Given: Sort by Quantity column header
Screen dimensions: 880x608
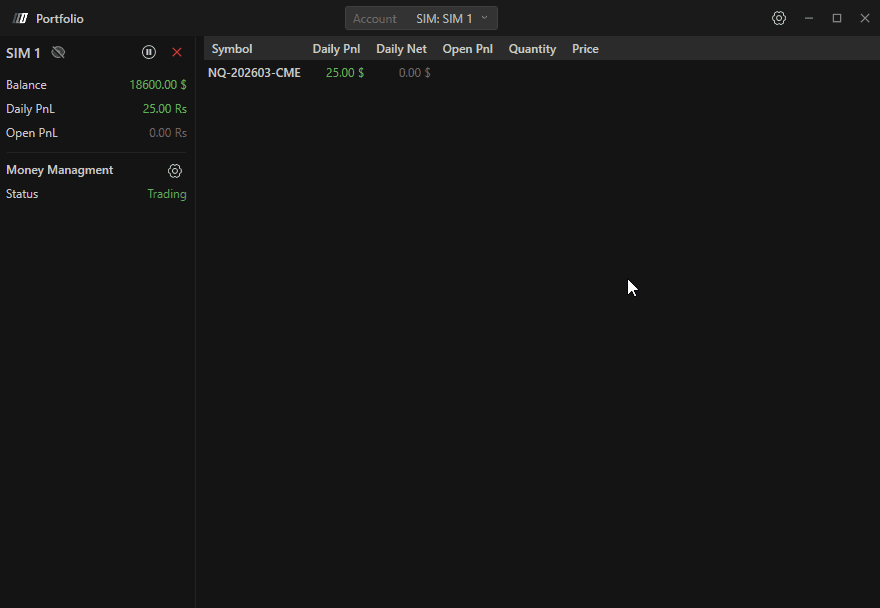Looking at the screenshot, I should coord(532,49).
